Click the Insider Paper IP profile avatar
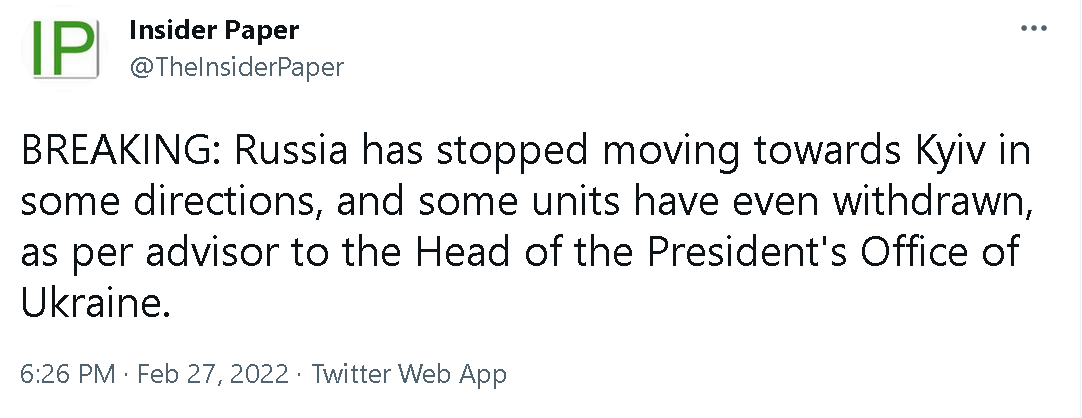 click(x=59, y=49)
